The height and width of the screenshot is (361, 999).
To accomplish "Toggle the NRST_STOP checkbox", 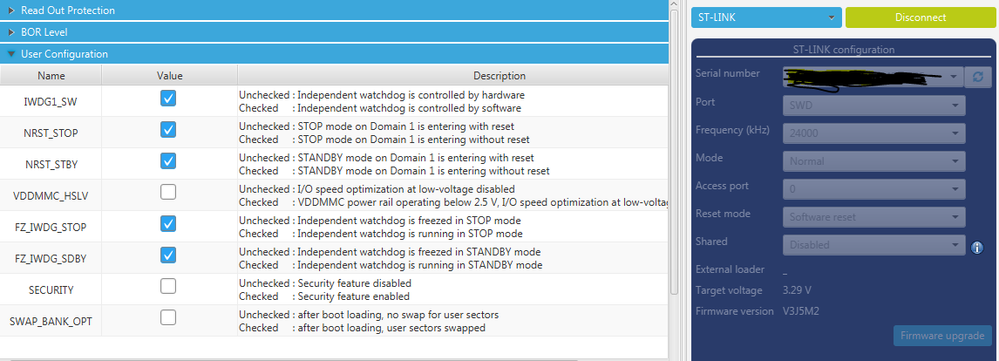I will 168,130.
